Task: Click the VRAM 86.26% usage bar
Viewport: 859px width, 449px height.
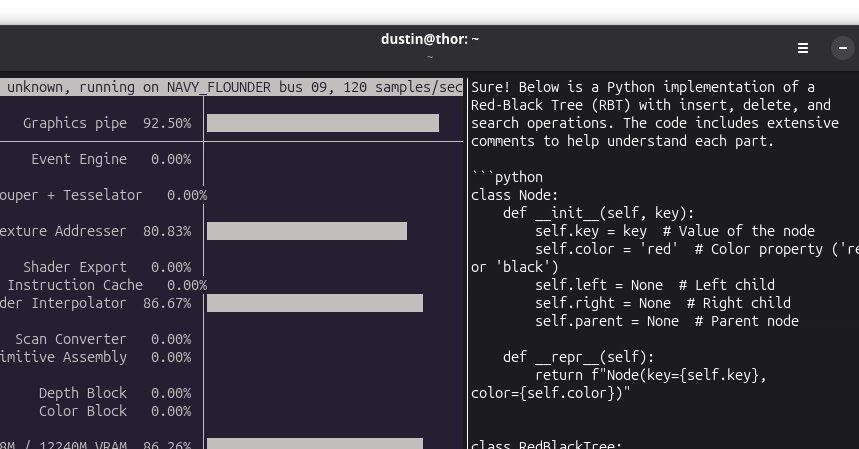Action: coord(314,444)
